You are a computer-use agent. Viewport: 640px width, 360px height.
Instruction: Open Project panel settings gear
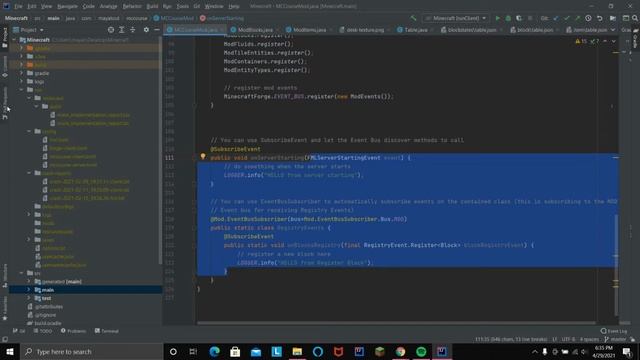(146, 30)
